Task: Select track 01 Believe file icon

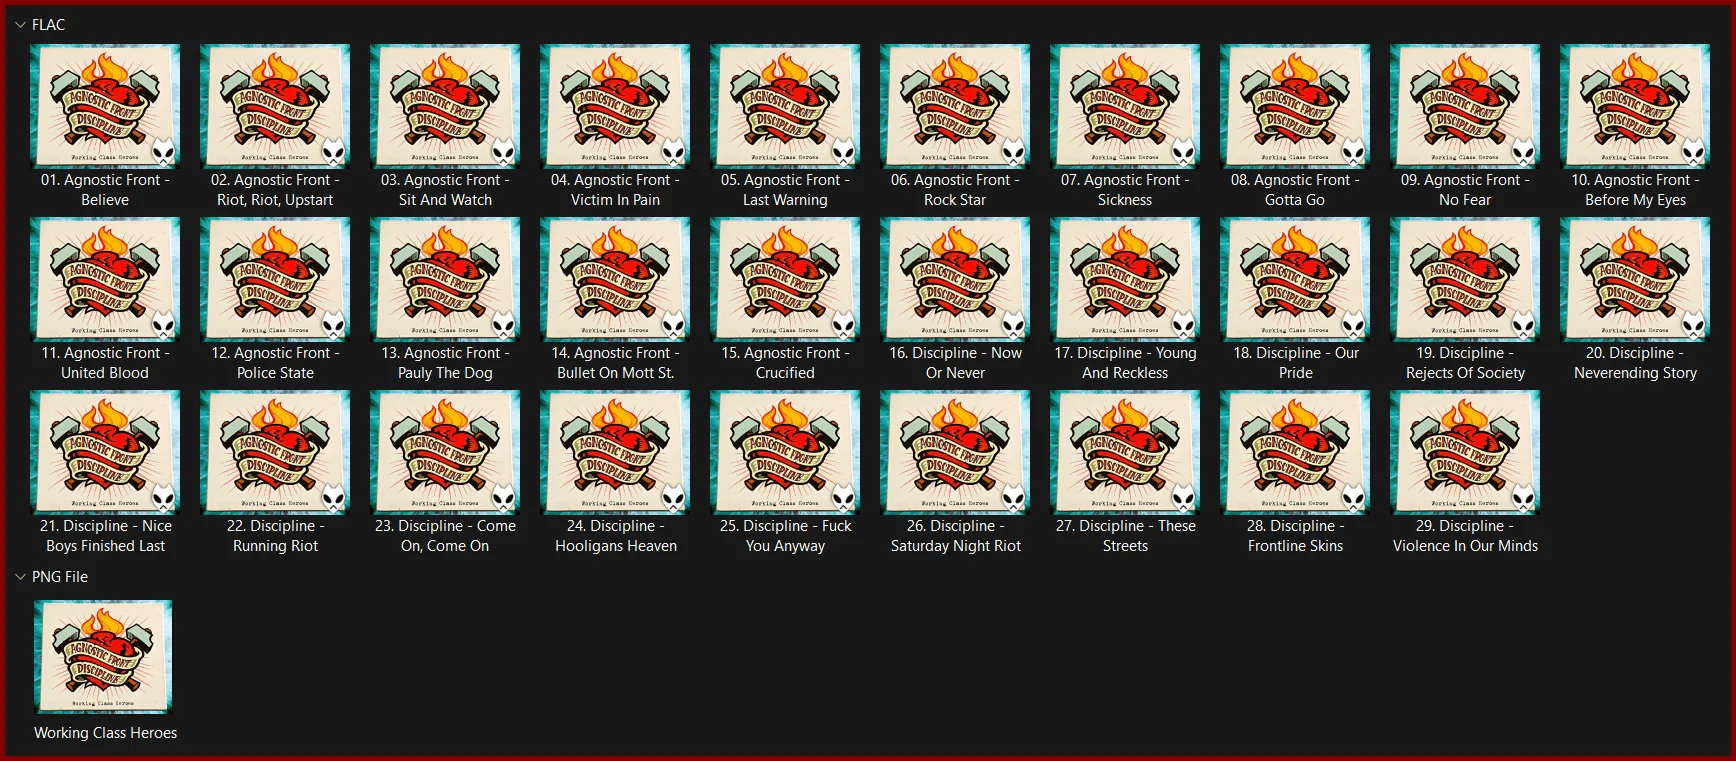Action: click(105, 106)
